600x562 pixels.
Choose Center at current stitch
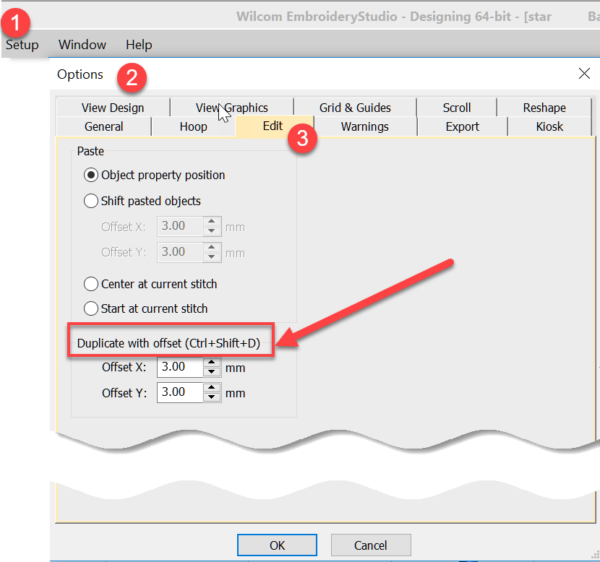(92, 284)
